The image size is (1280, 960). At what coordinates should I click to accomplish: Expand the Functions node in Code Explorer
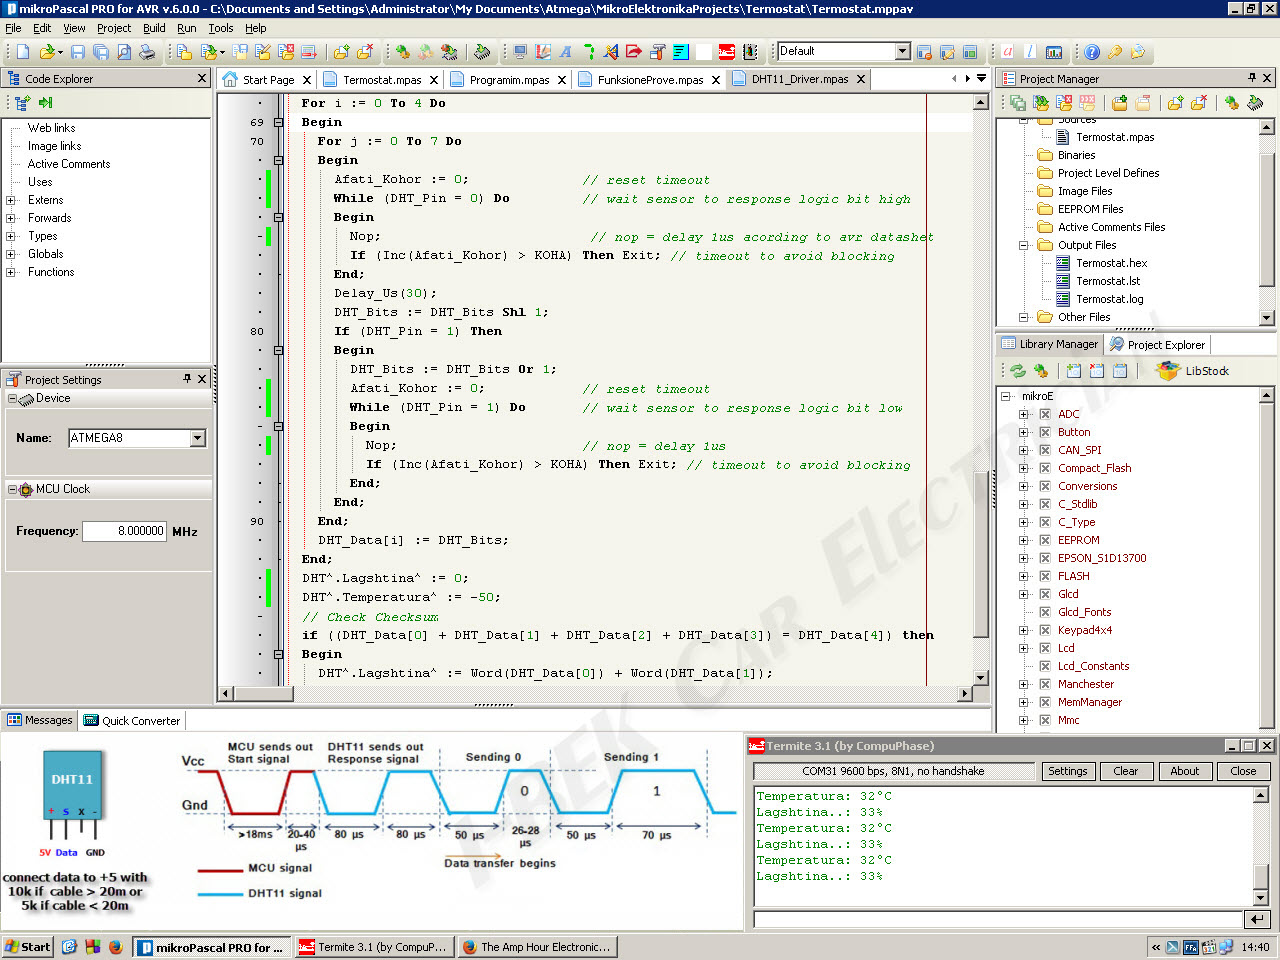click(11, 272)
